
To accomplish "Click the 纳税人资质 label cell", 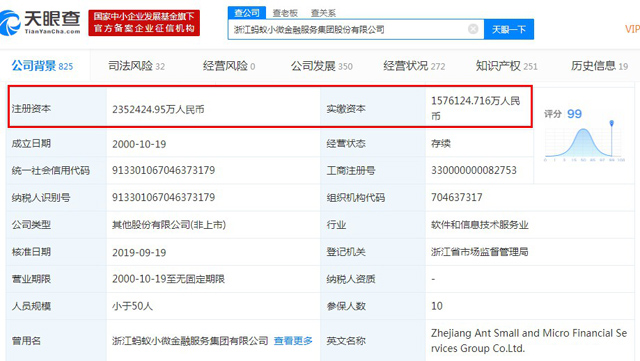I will tap(373, 279).
